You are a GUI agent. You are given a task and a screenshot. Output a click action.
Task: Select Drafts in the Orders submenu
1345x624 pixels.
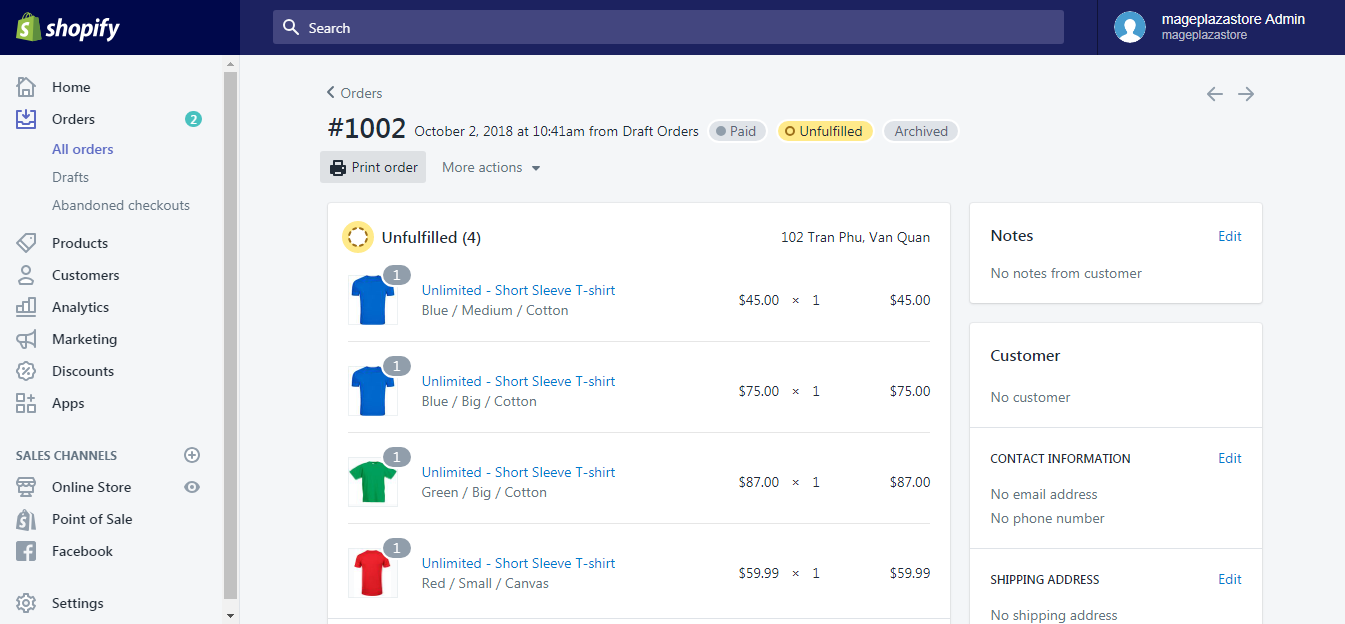click(70, 177)
